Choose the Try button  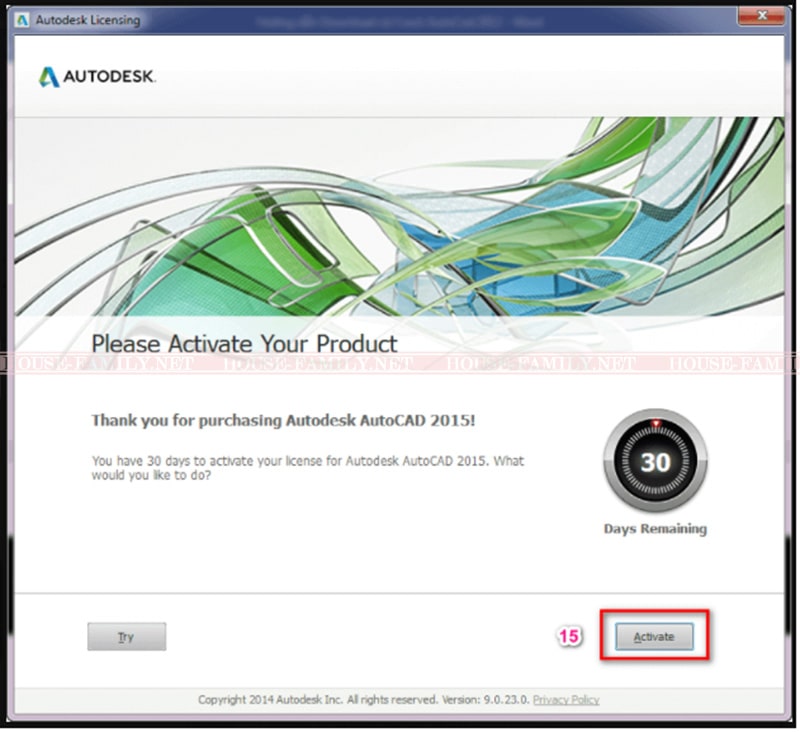(x=127, y=637)
